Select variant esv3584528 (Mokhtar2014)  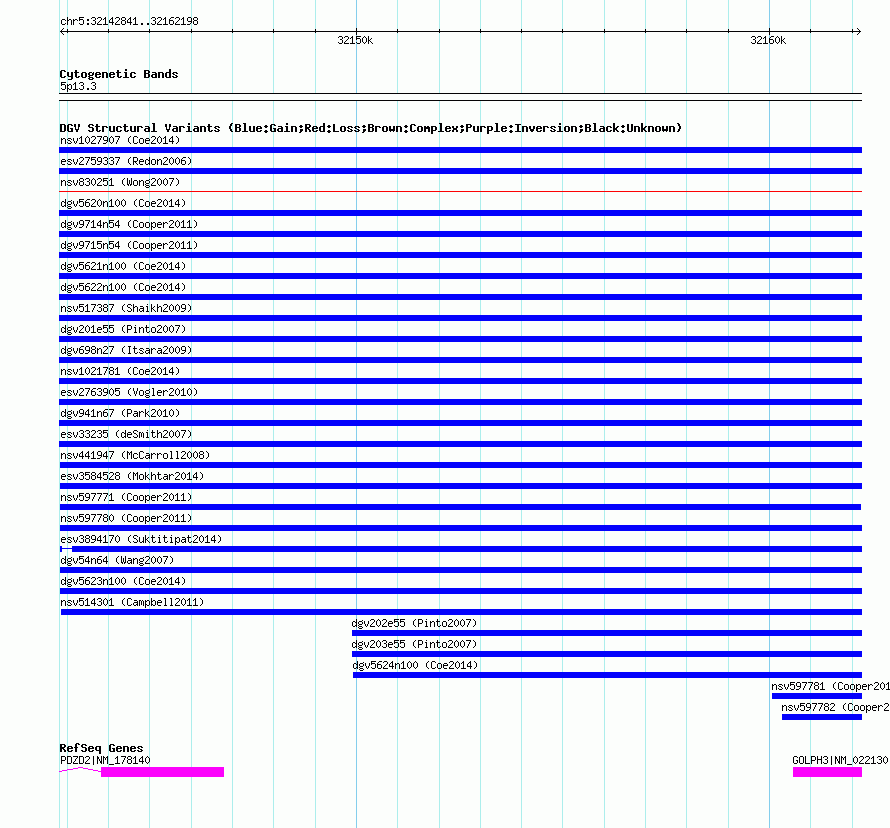tap(132, 476)
